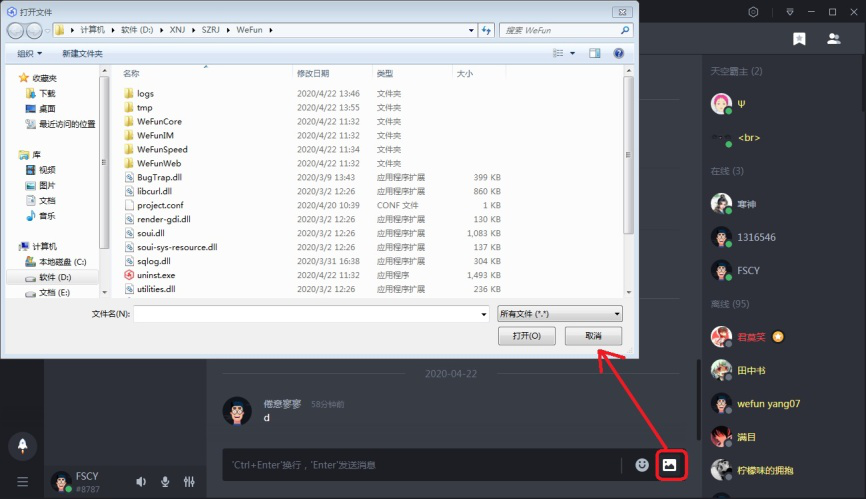This screenshot has height=499, width=866.
Task: Mute the speaker in user panel
Action: pyautogui.click(x=141, y=482)
